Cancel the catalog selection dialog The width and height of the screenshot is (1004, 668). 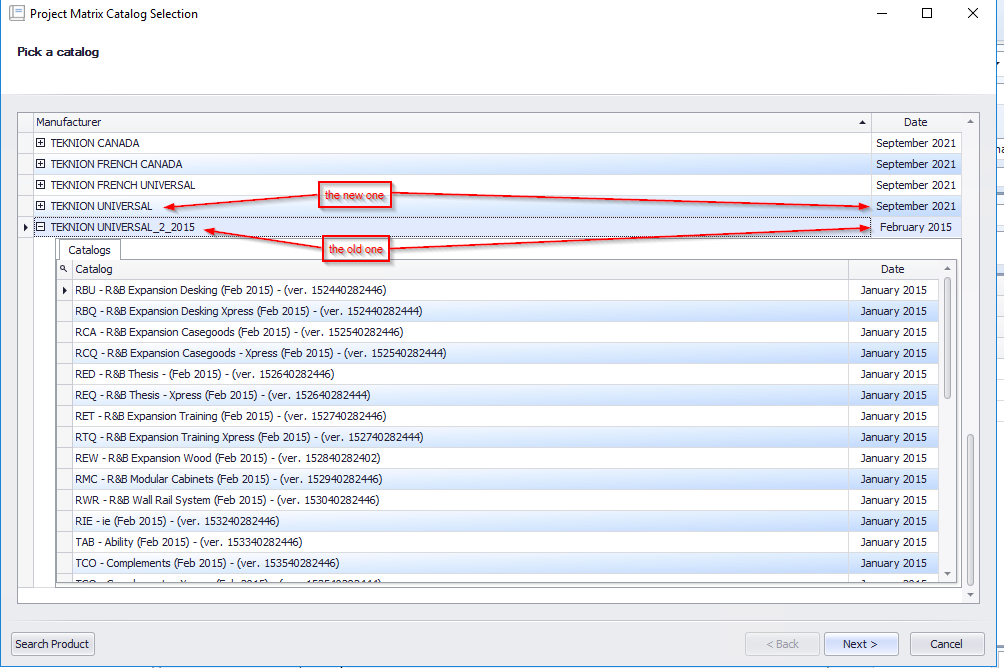tap(946, 644)
